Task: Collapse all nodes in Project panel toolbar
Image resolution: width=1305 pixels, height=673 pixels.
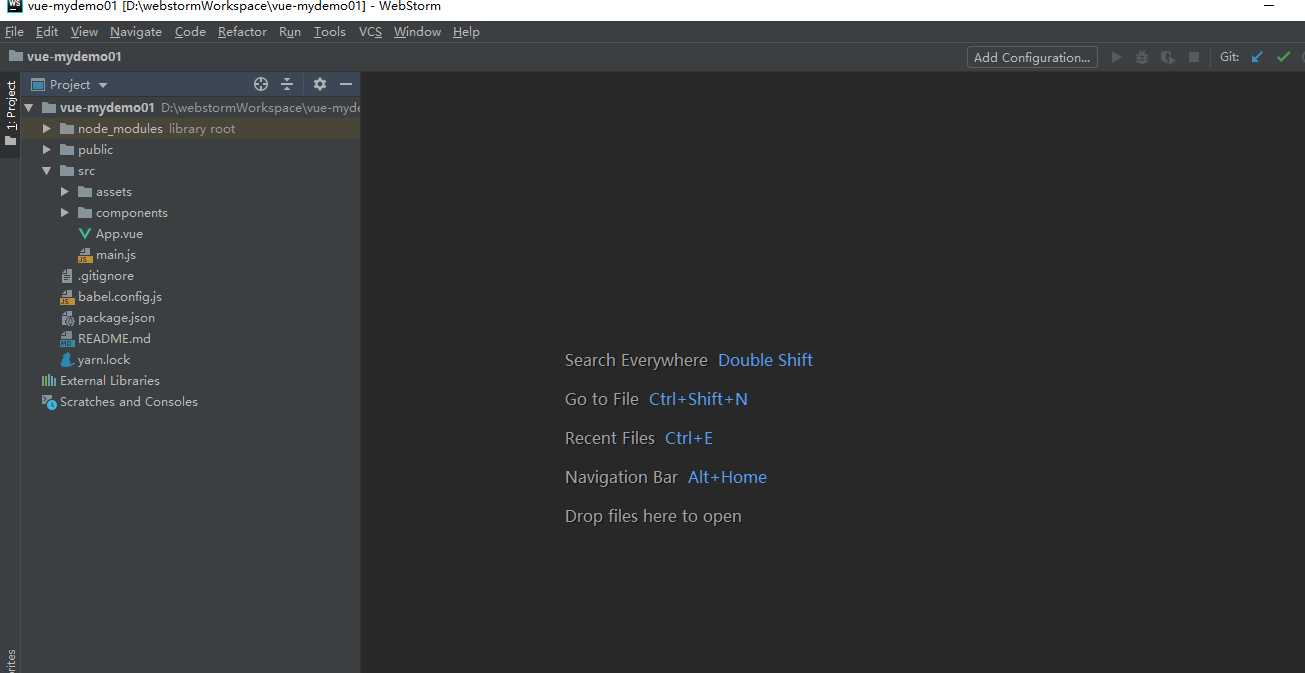Action: coord(287,85)
